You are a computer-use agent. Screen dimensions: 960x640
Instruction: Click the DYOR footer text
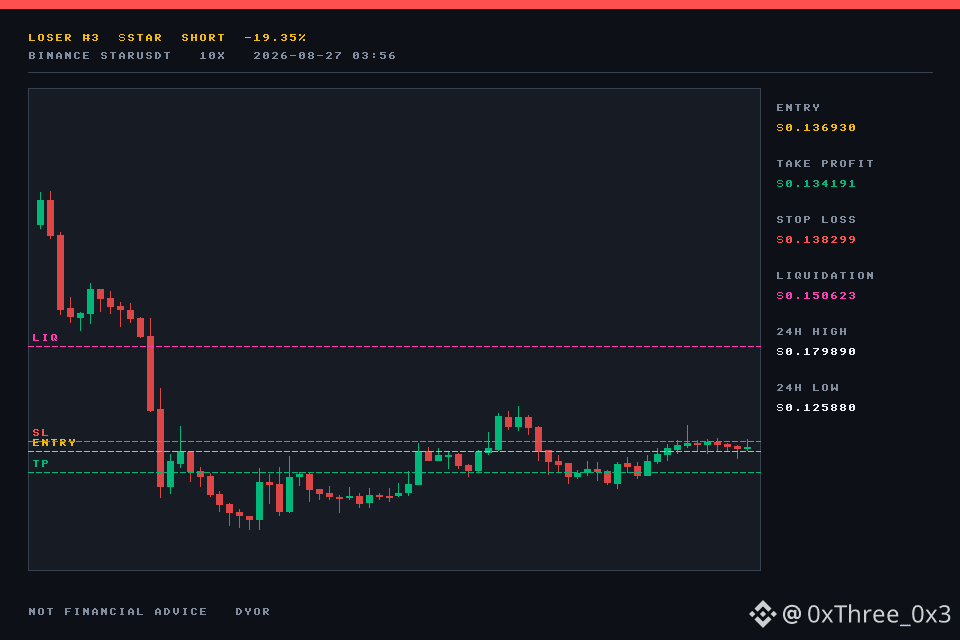253,612
